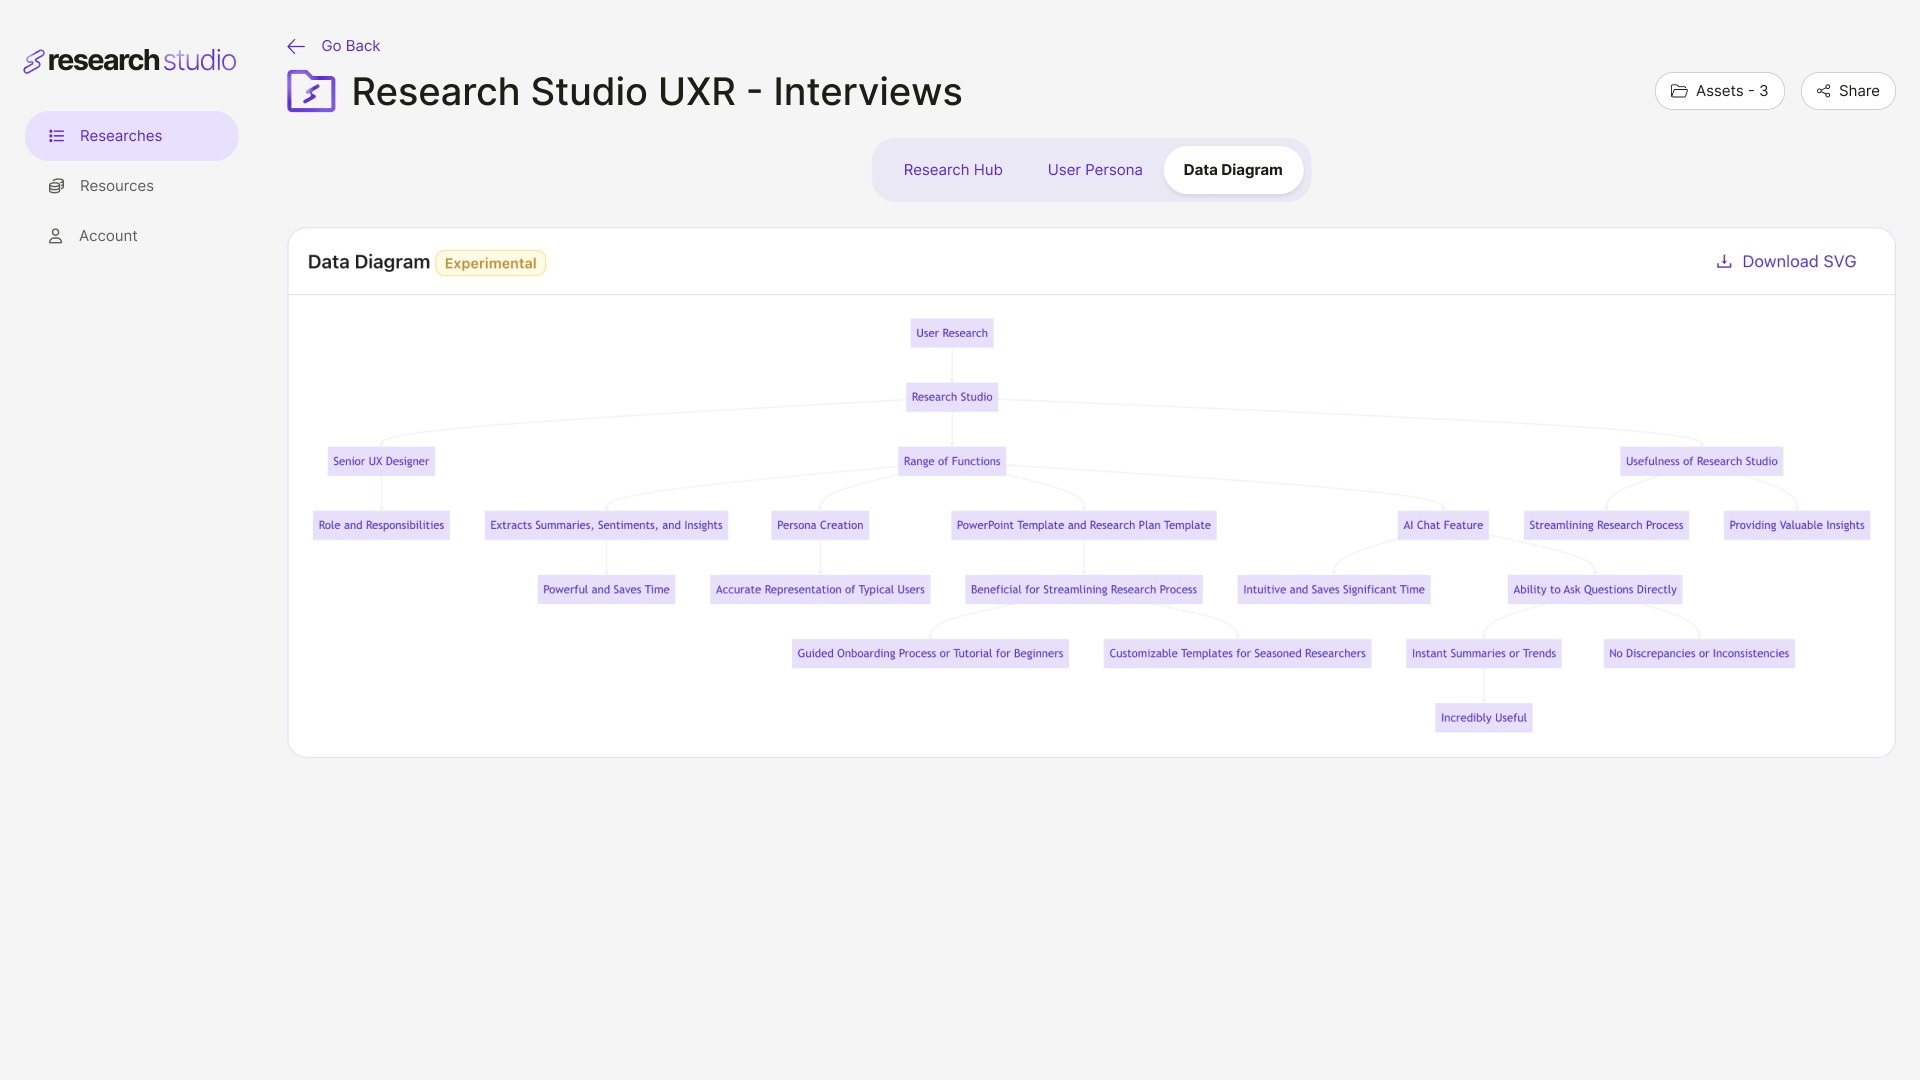Image resolution: width=1920 pixels, height=1080 pixels.
Task: Click Intuitive and Saves Significant Time node
Action: click(1334, 589)
